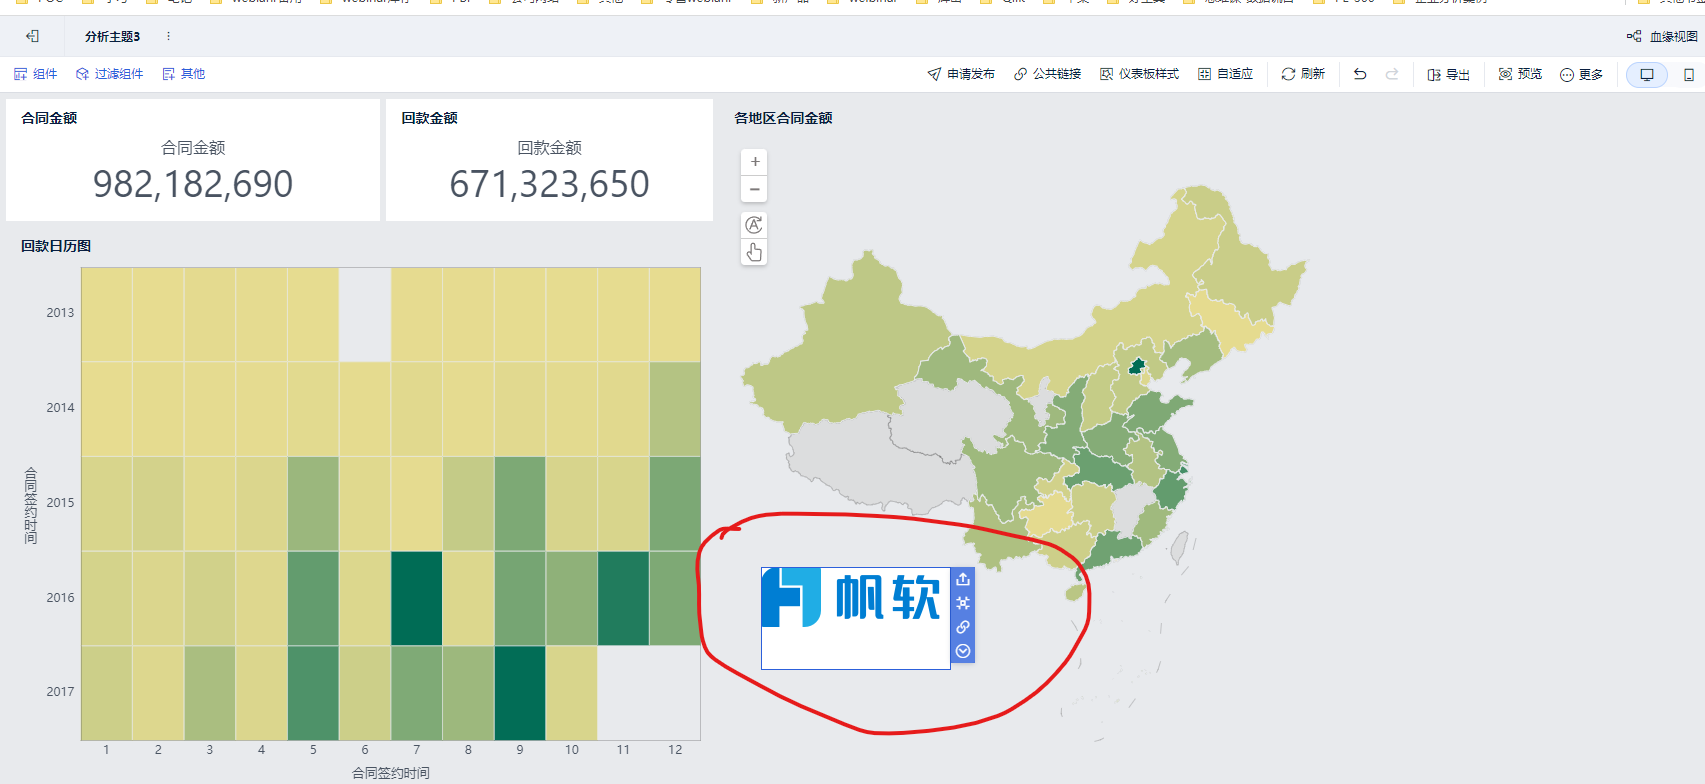Open 血缘视图 lineage view

[x=1663, y=36]
